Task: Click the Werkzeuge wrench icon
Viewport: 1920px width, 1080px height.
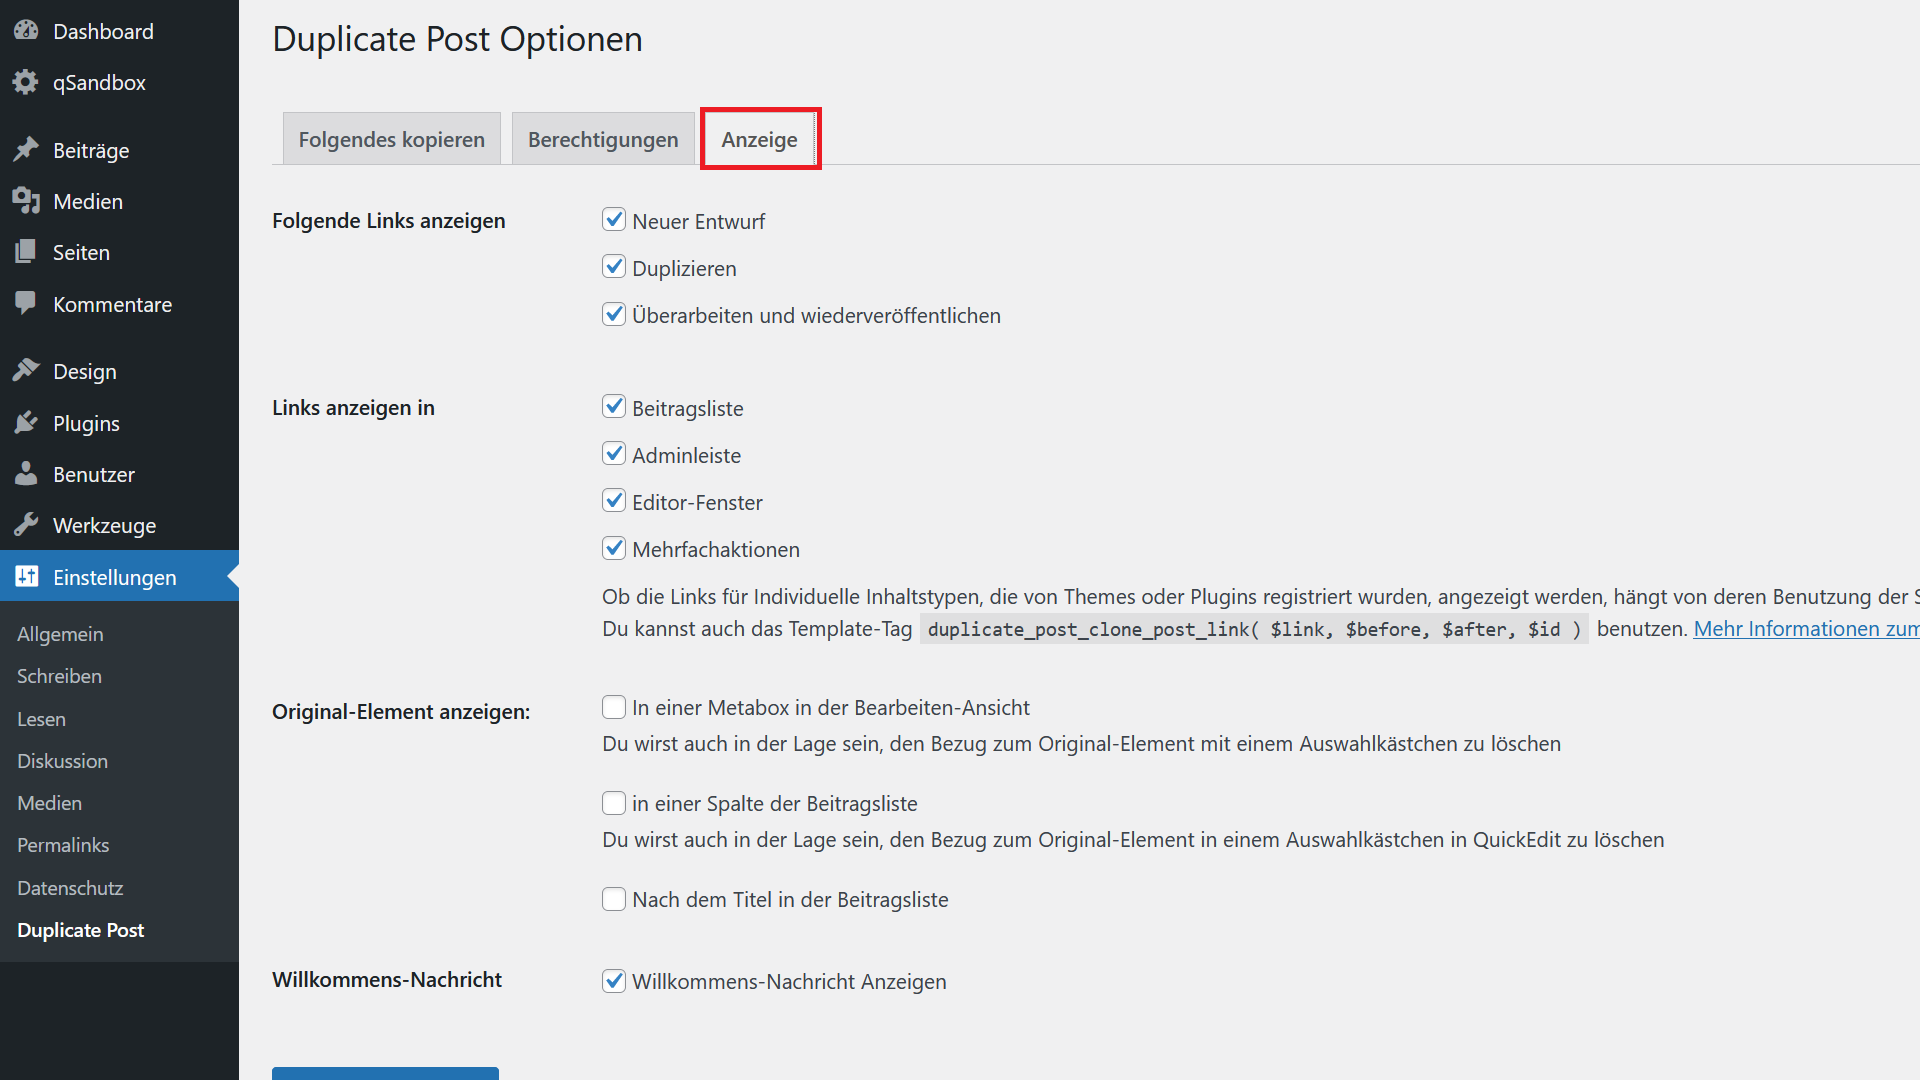Action: [26, 525]
